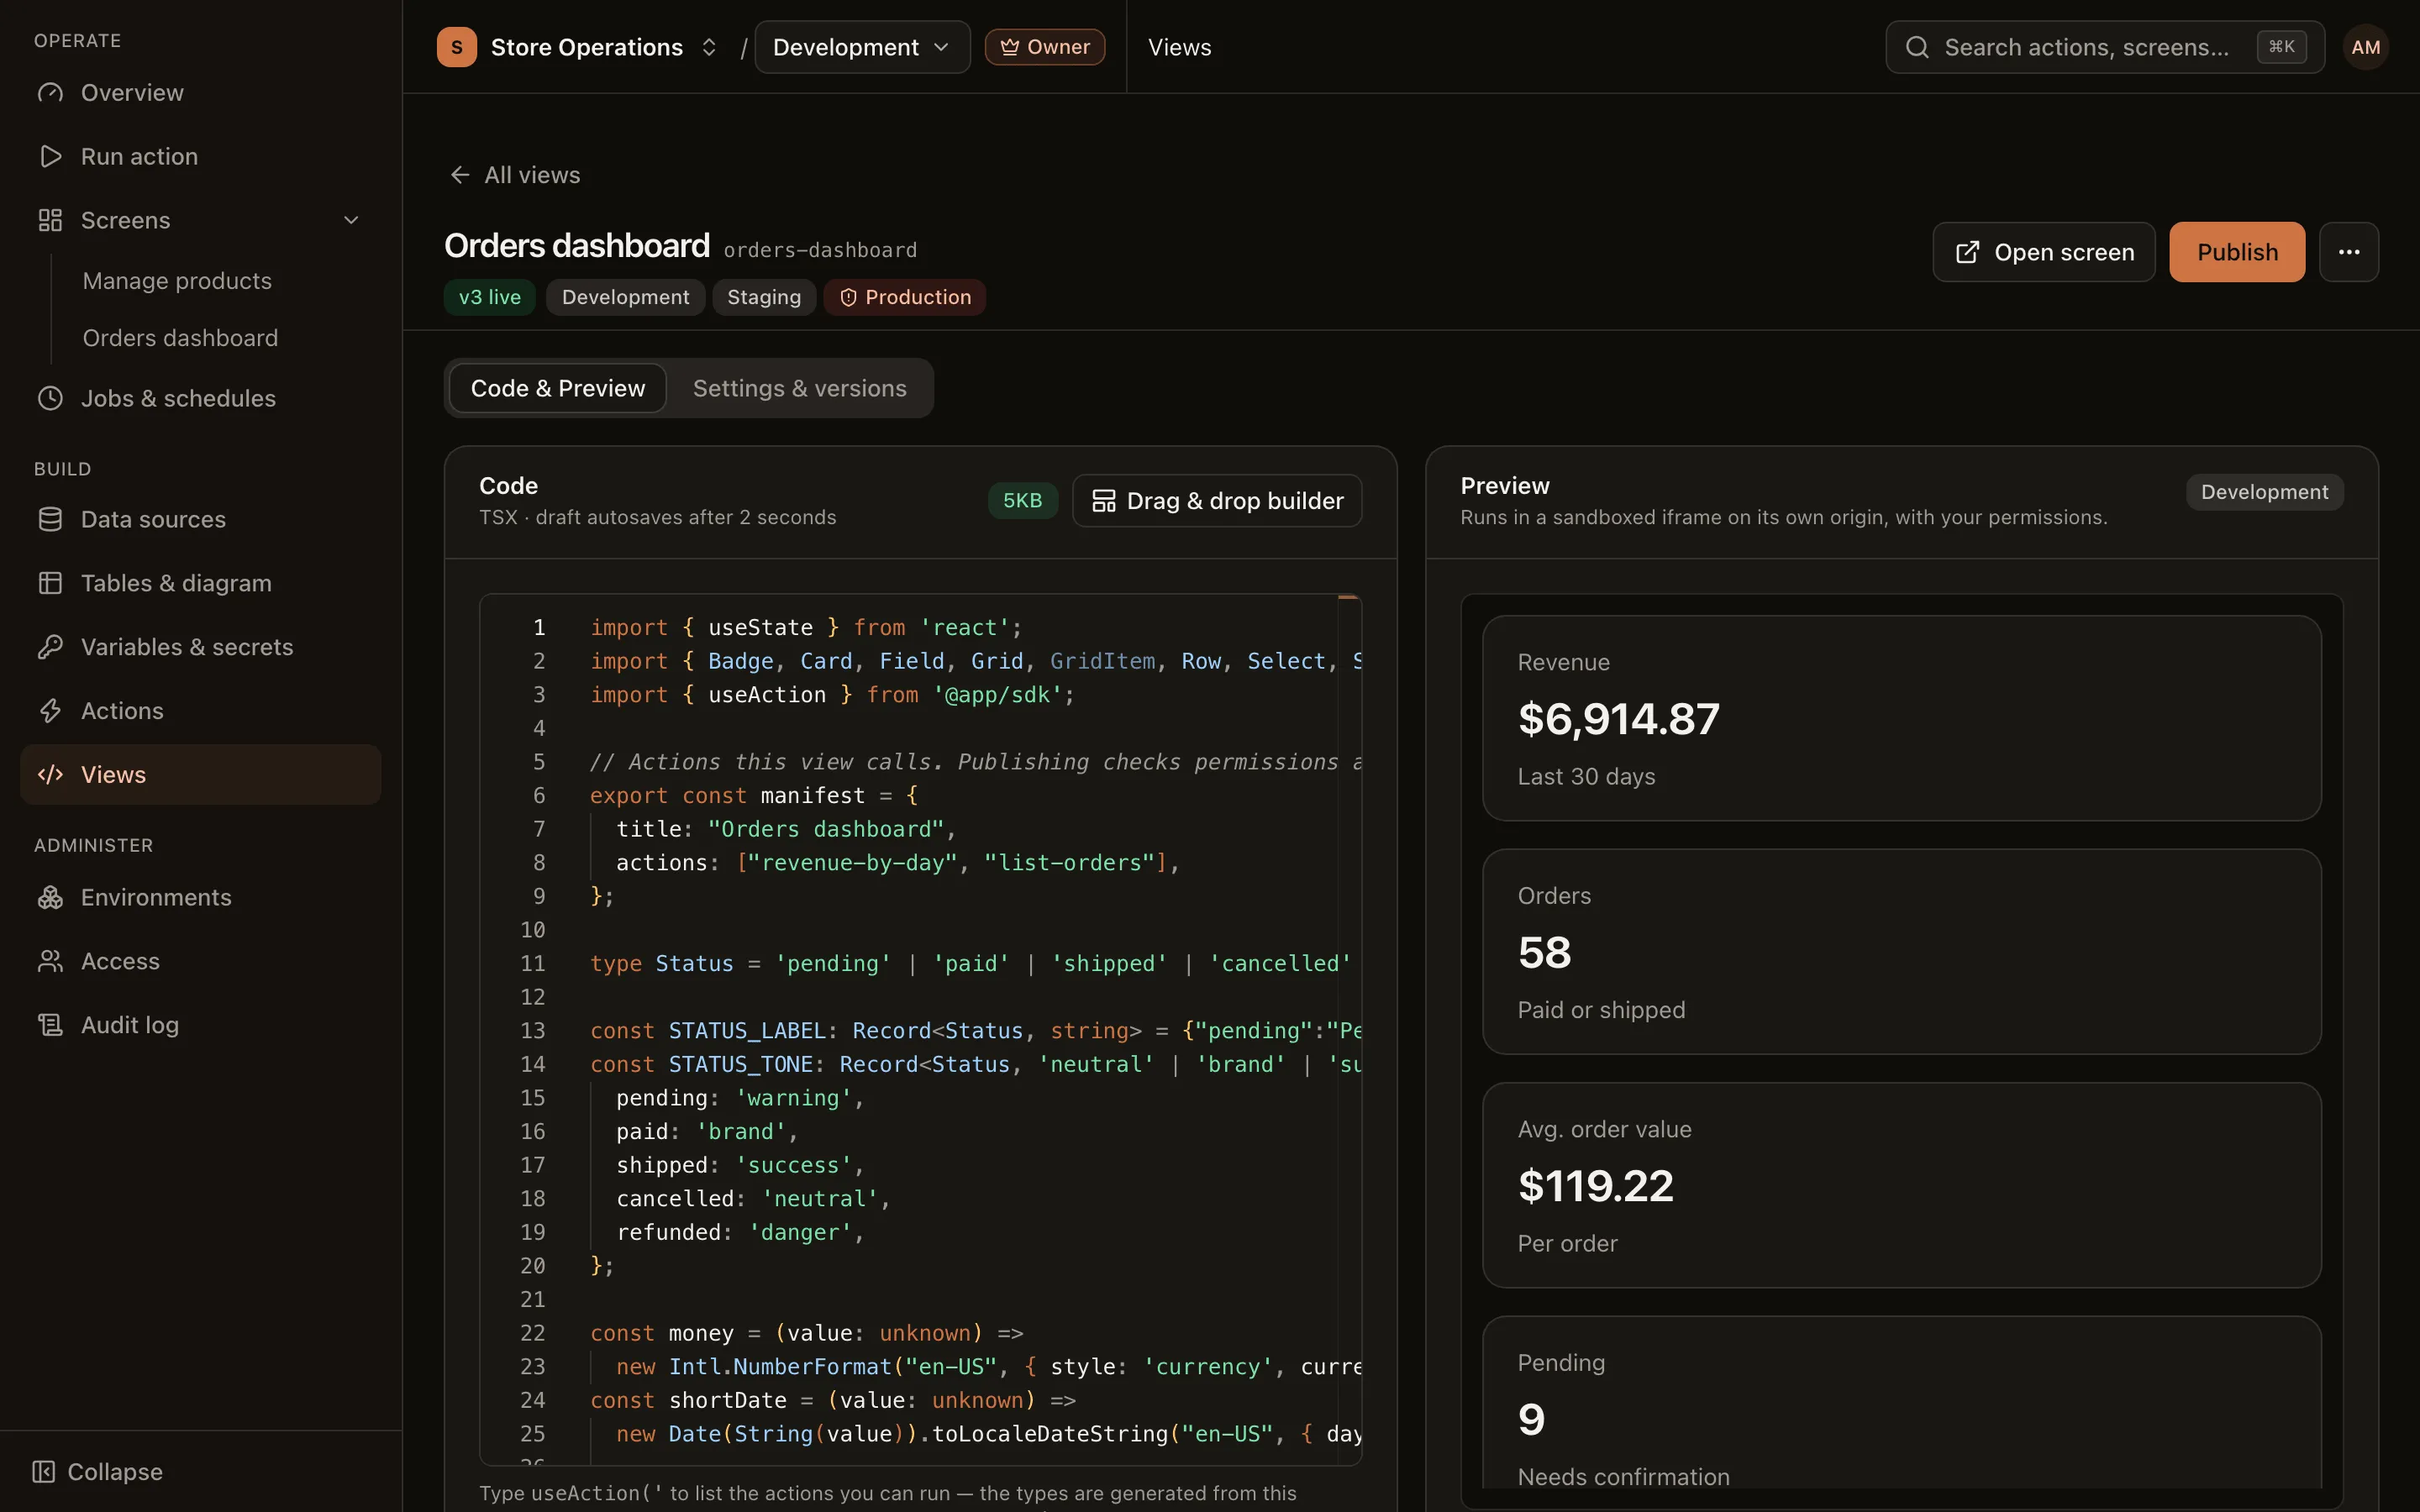The width and height of the screenshot is (2420, 1512).
Task: Click Open screen button
Action: (x=2044, y=252)
